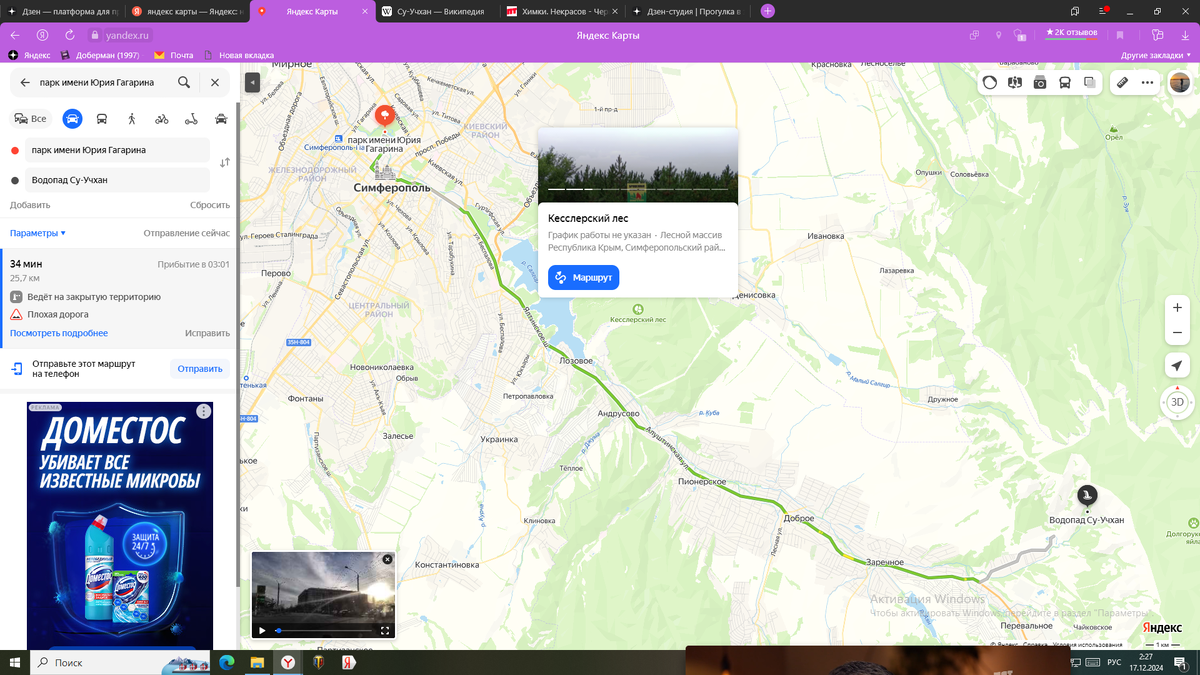Bookmark the page with ribbon icon
Viewport: 1200px width, 675px height.
tap(1120, 35)
